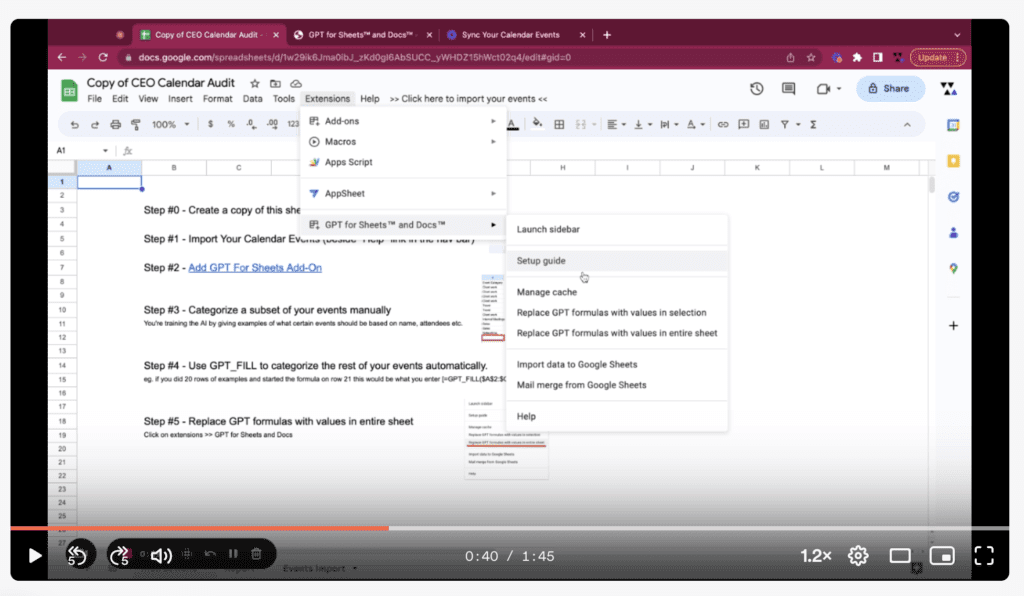1024x596 pixels.
Task: Click the import your events menu
Action: pyautogui.click(x=468, y=99)
